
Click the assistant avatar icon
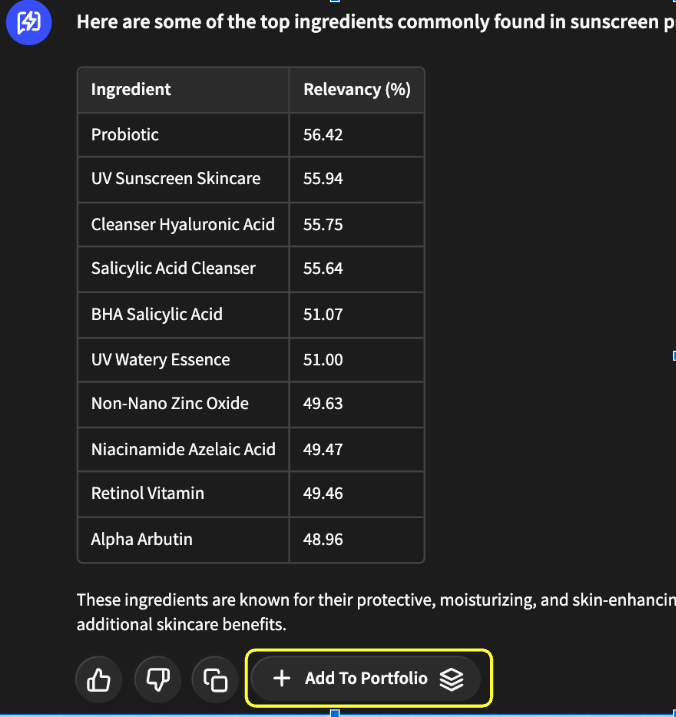point(29,22)
